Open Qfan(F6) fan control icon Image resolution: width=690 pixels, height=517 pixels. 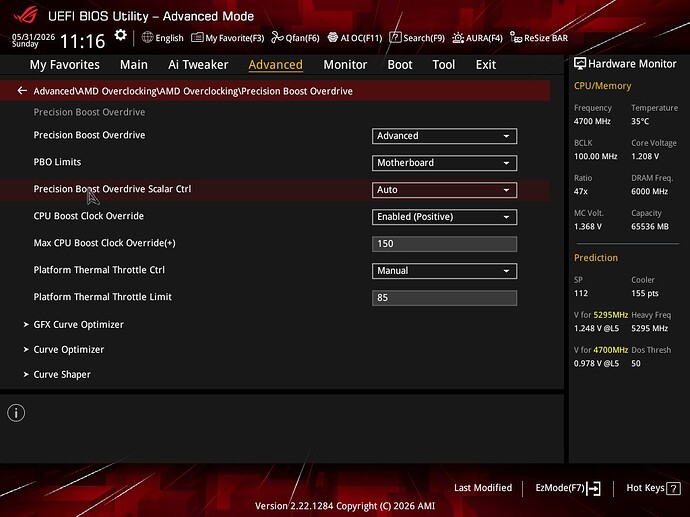tap(277, 37)
